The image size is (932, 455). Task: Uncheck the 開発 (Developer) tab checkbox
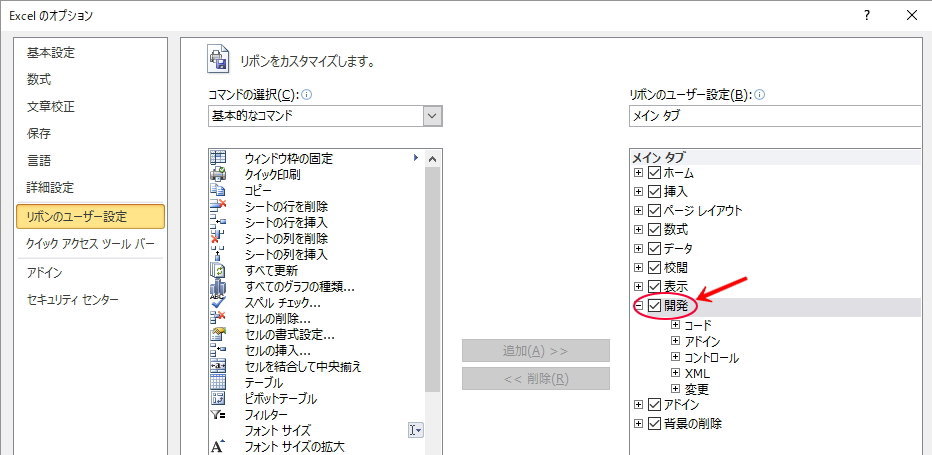(655, 306)
